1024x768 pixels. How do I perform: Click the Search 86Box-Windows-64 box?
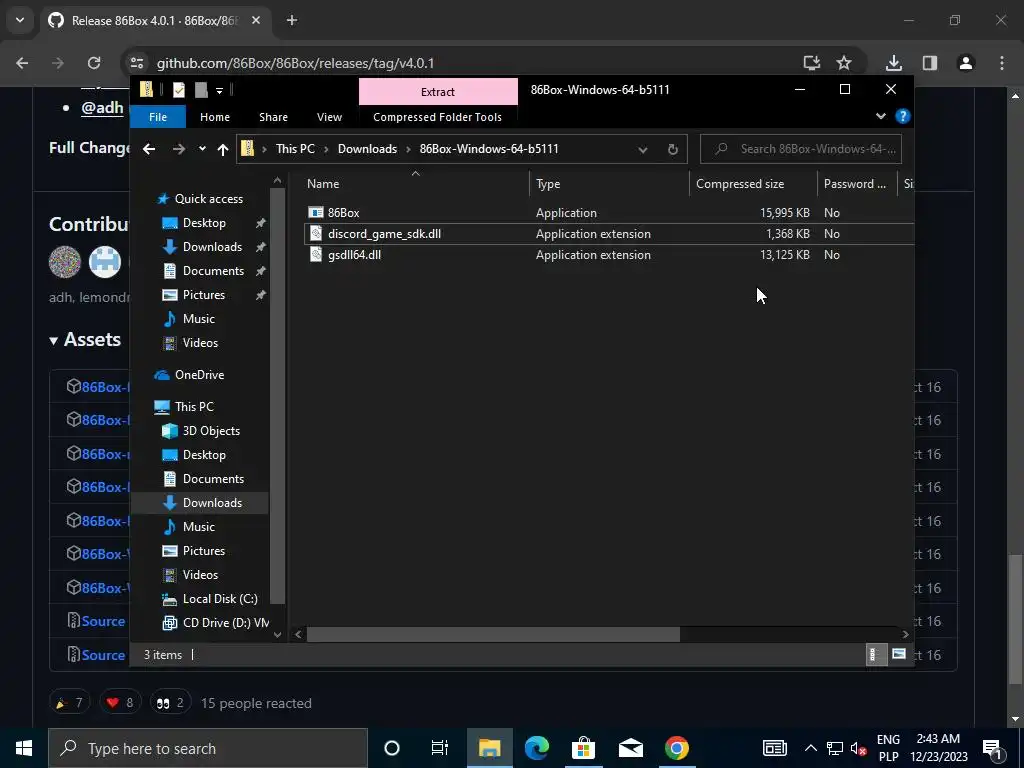click(801, 149)
